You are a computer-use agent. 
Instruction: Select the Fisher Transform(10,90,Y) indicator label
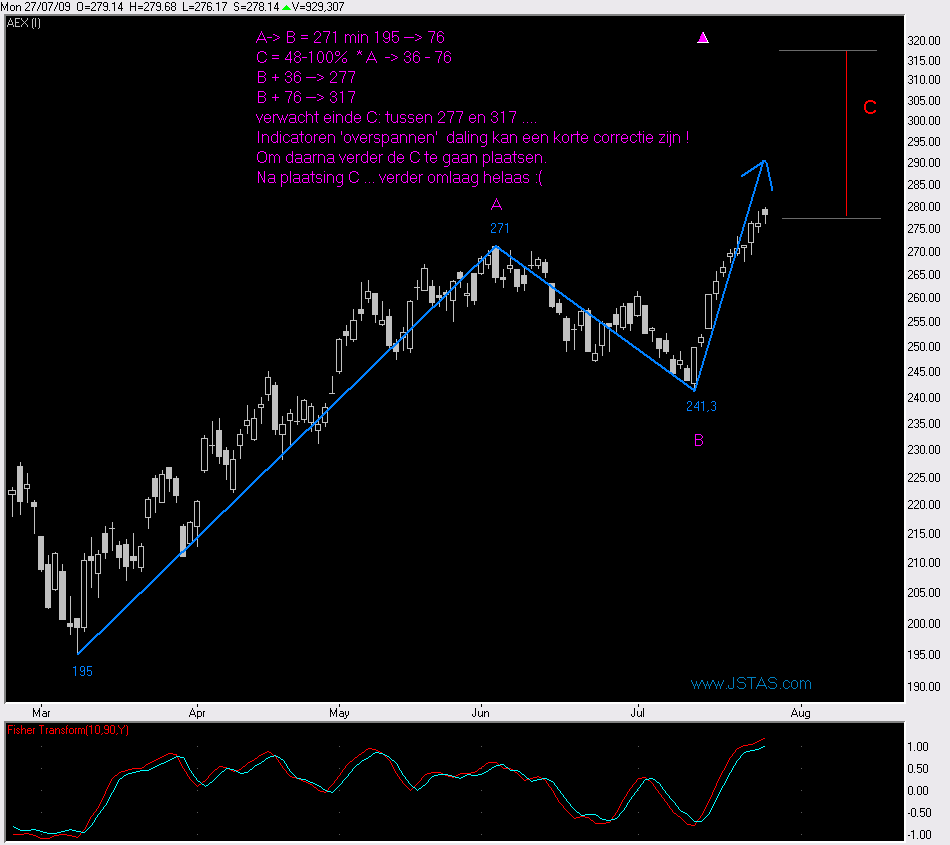[x=68, y=730]
